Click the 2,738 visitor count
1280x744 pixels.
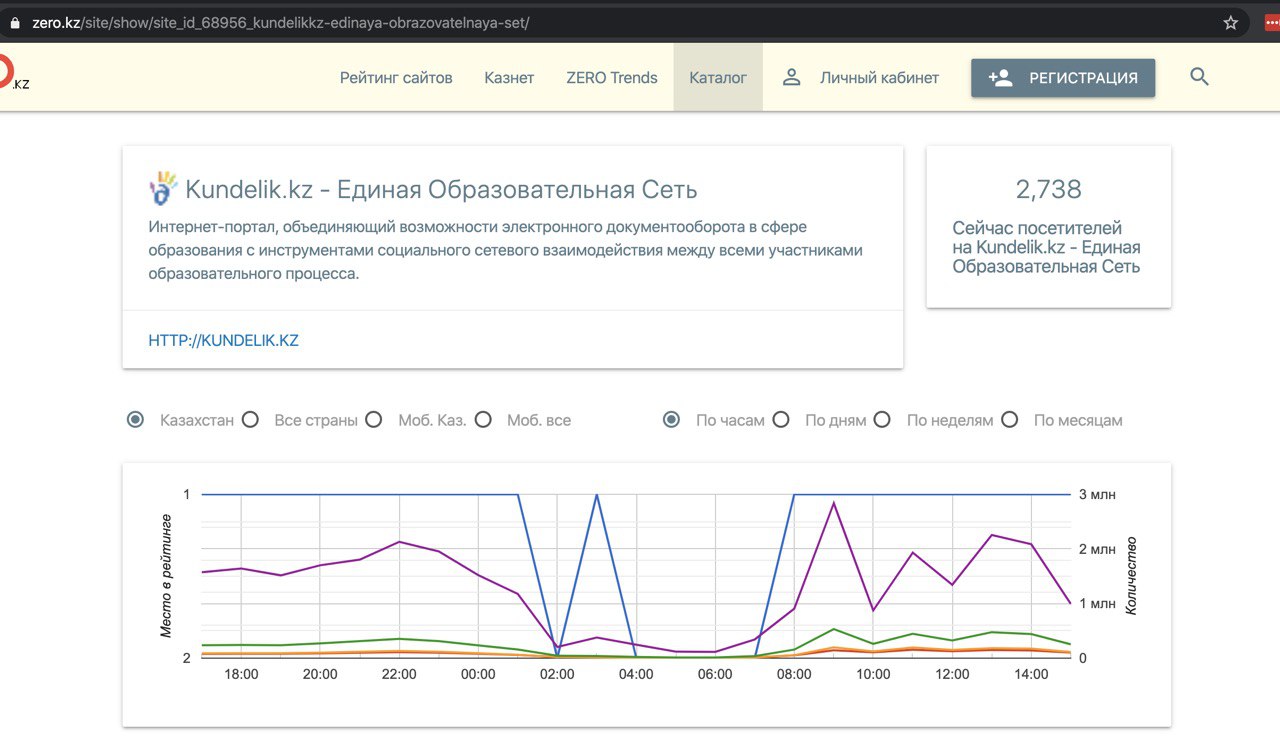click(1048, 190)
